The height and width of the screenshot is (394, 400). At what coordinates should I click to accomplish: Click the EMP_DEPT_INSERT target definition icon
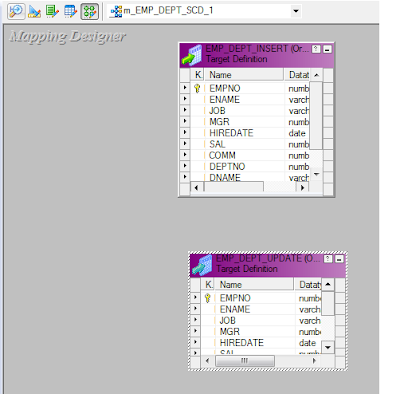[192, 55]
